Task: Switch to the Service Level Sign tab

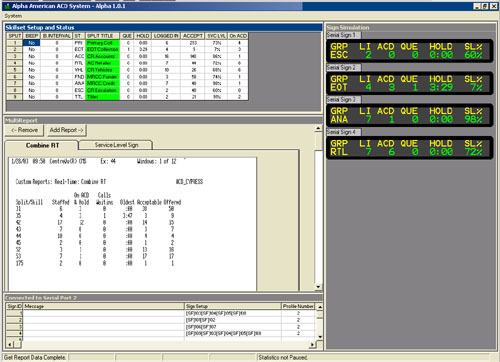Action: pos(116,145)
